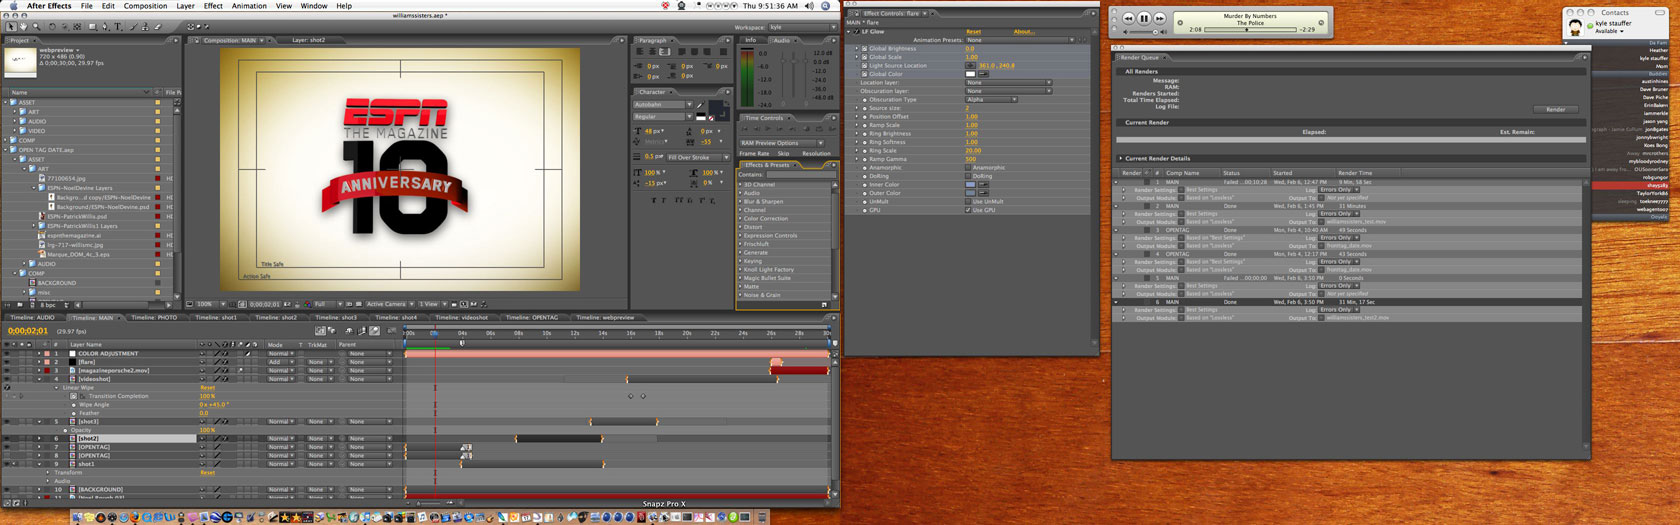Click the Light Source Location crosshair icon
Viewport: 1680px width, 525px height.
pos(970,66)
